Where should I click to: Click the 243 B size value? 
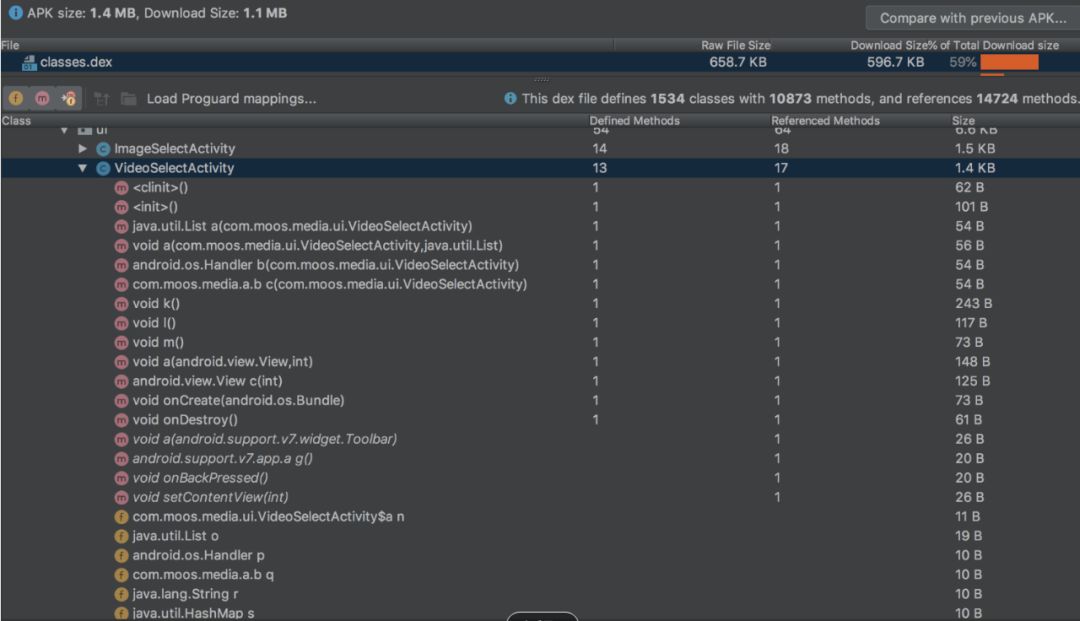(x=973, y=304)
